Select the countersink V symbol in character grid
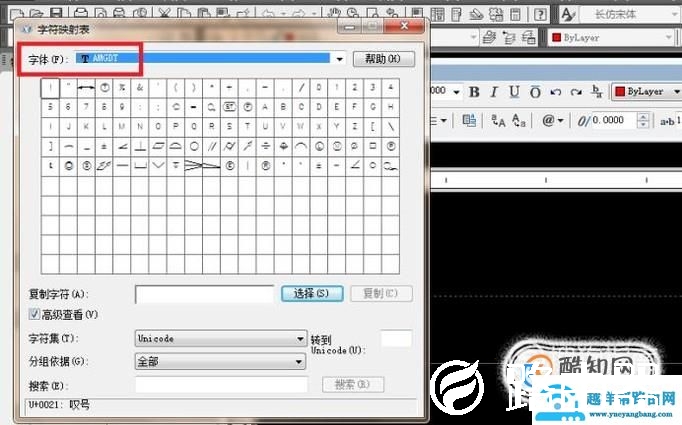The width and height of the screenshot is (682, 425). [x=157, y=165]
